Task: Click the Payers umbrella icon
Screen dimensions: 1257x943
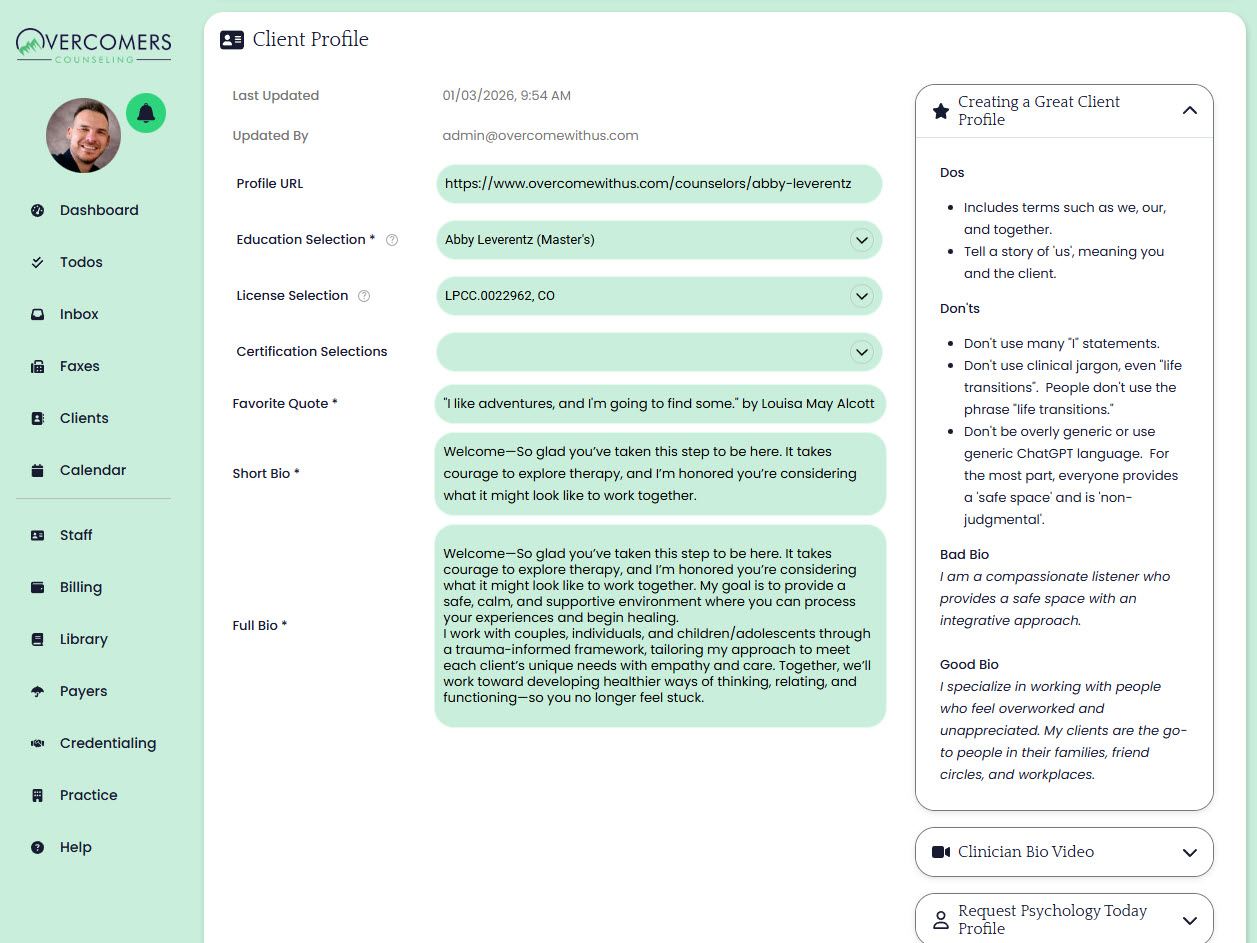Action: click(38, 691)
